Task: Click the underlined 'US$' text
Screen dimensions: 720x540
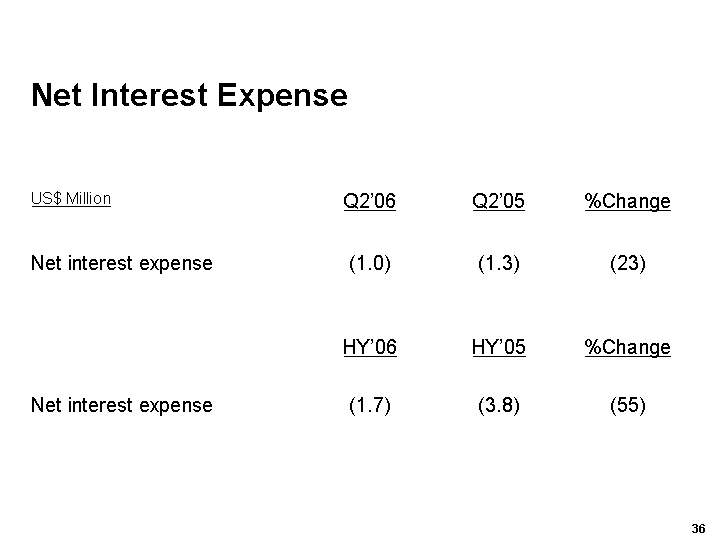Action: click(x=46, y=198)
